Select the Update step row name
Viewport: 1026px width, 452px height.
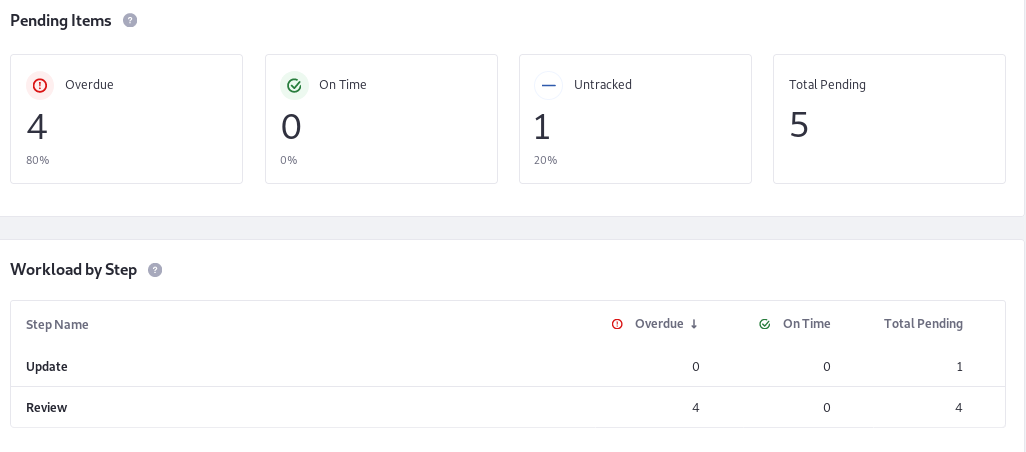point(46,366)
